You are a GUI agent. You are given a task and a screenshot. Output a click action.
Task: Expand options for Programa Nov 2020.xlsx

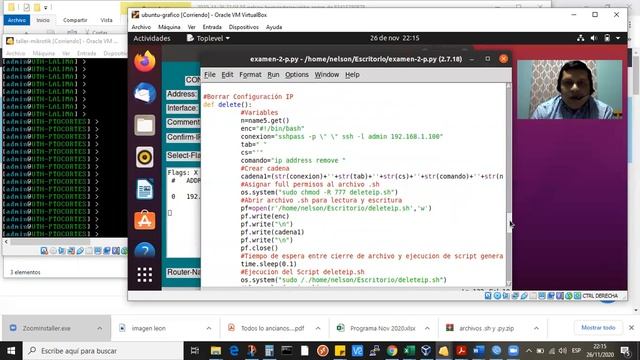pos(427,328)
